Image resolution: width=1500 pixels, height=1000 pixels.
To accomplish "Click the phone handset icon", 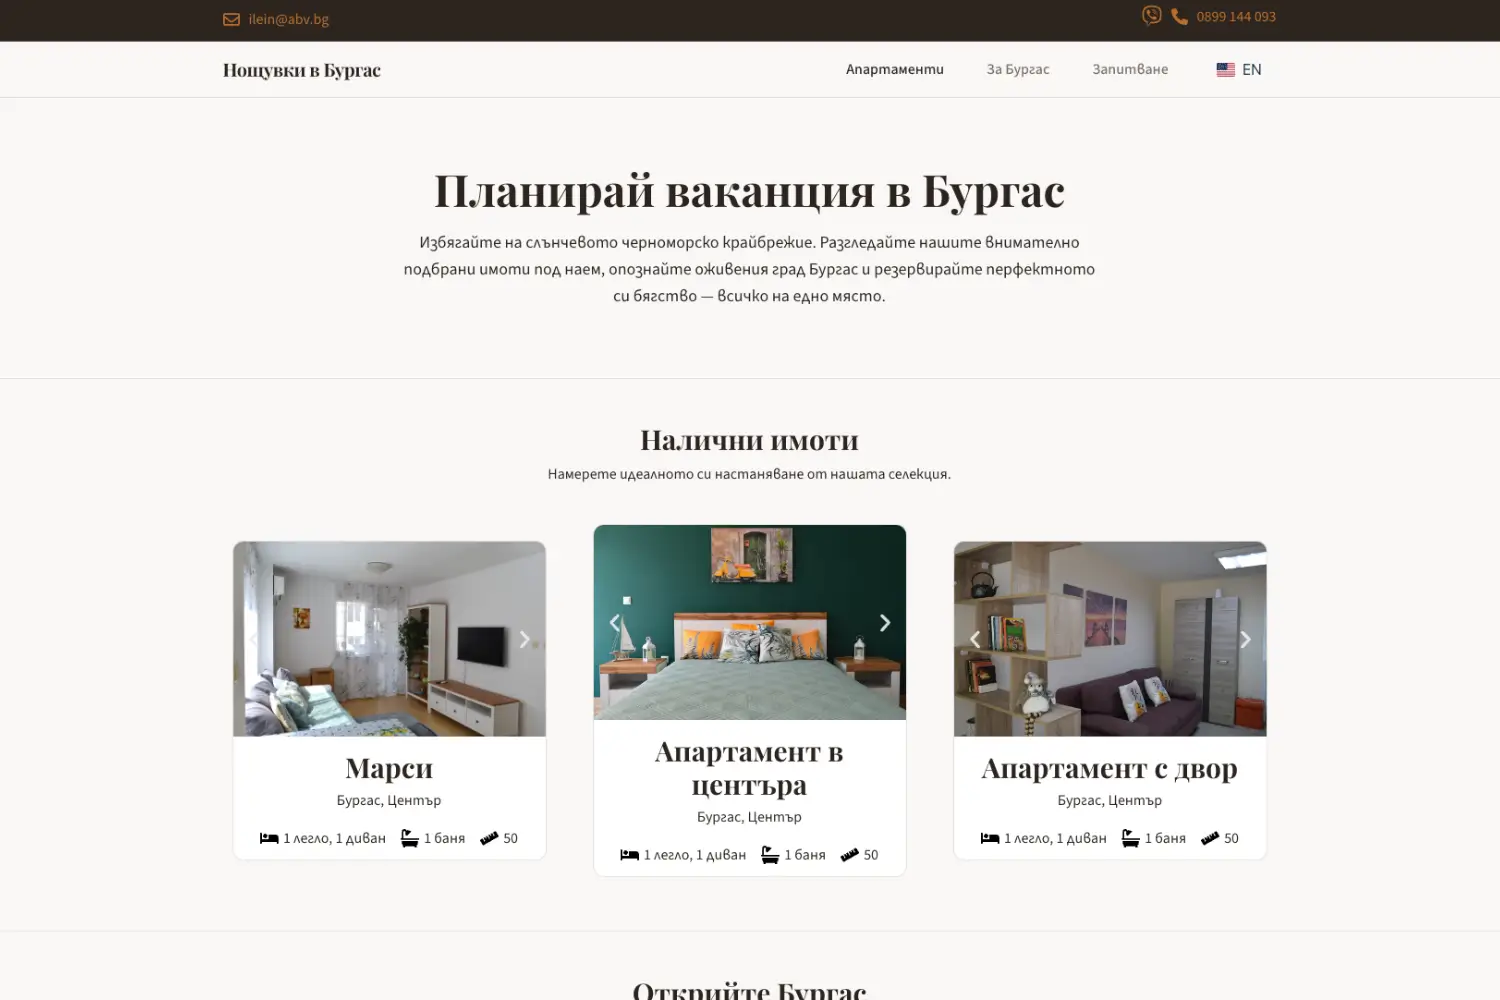I will point(1180,17).
